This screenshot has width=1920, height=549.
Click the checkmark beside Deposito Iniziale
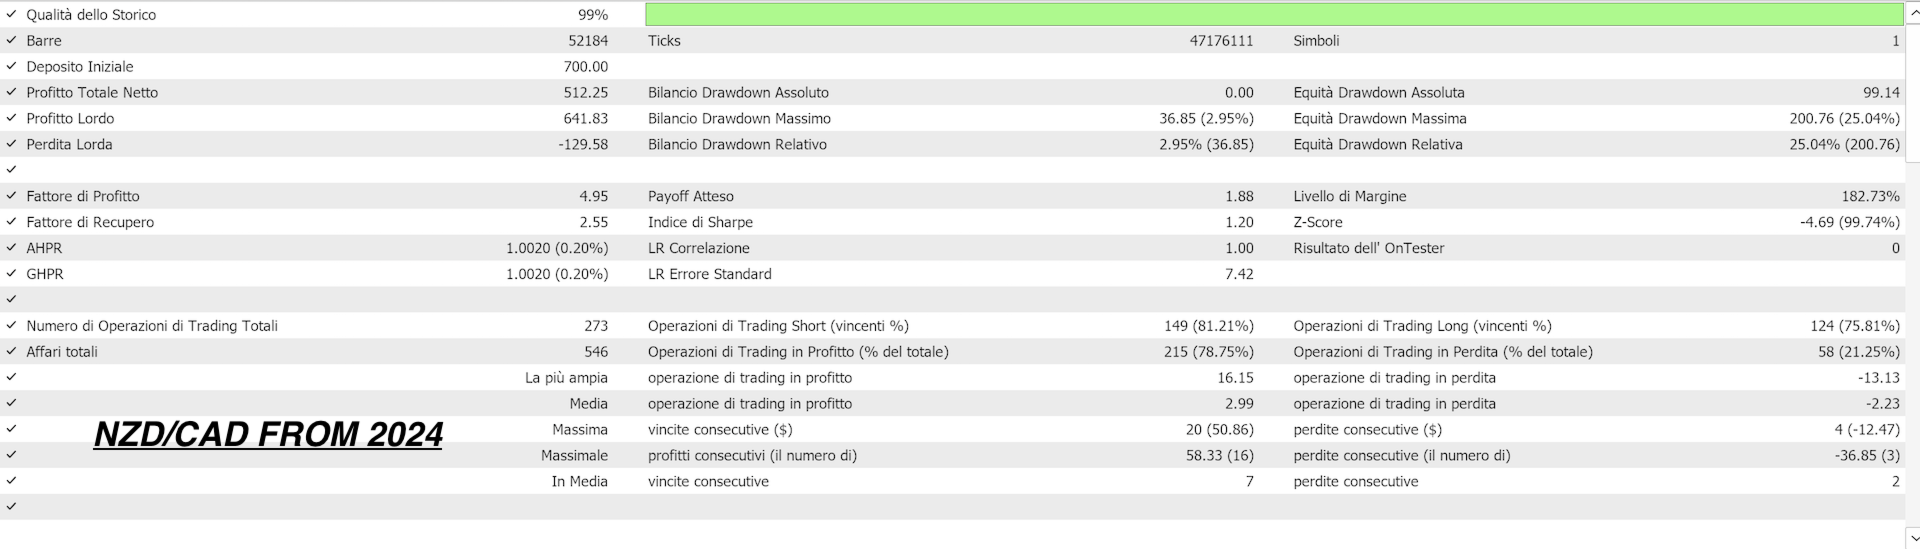[x=11, y=67]
